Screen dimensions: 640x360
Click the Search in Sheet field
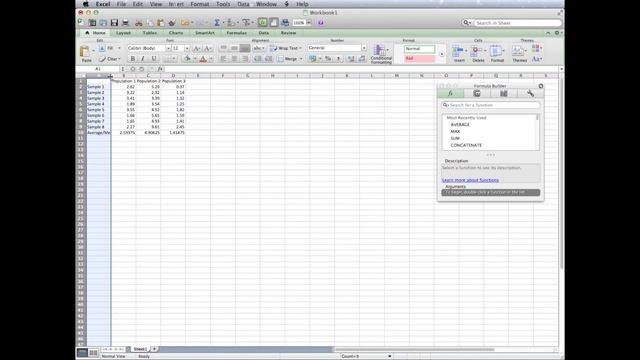[x=517, y=23]
